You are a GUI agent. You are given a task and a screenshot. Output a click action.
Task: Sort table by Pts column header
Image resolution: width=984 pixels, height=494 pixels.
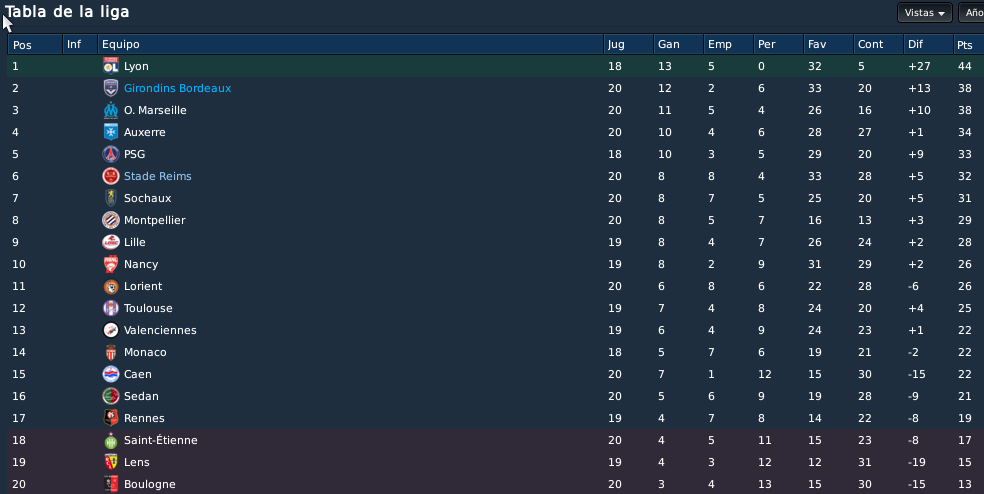(968, 45)
